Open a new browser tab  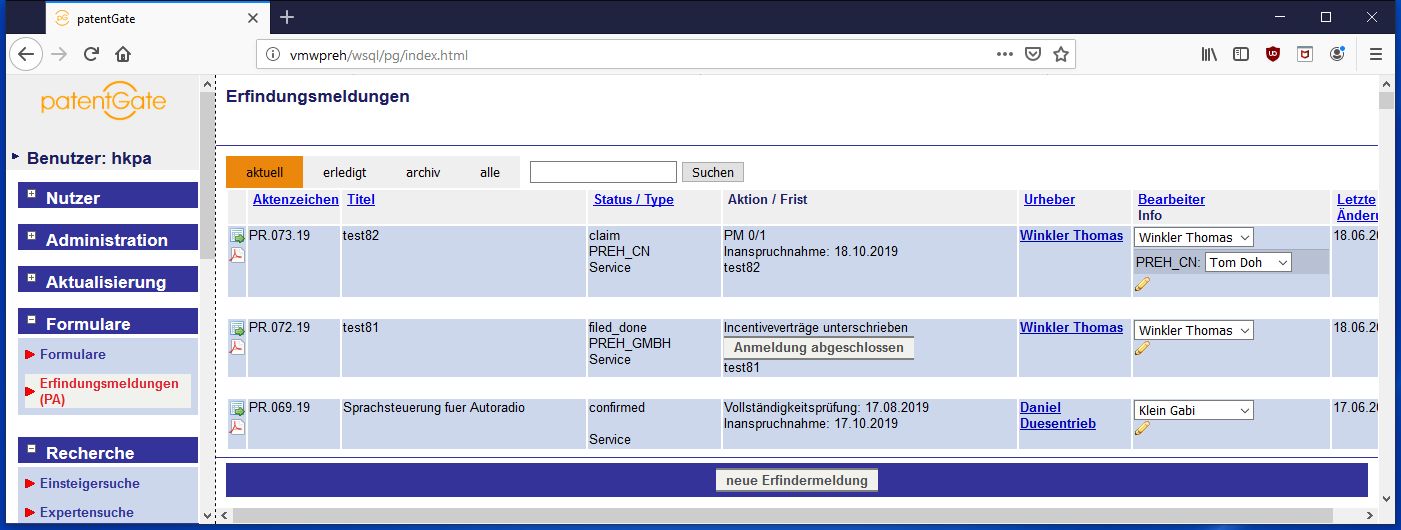(287, 17)
